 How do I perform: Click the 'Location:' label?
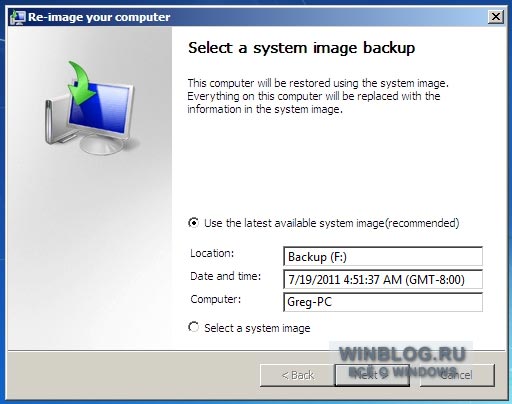212,253
